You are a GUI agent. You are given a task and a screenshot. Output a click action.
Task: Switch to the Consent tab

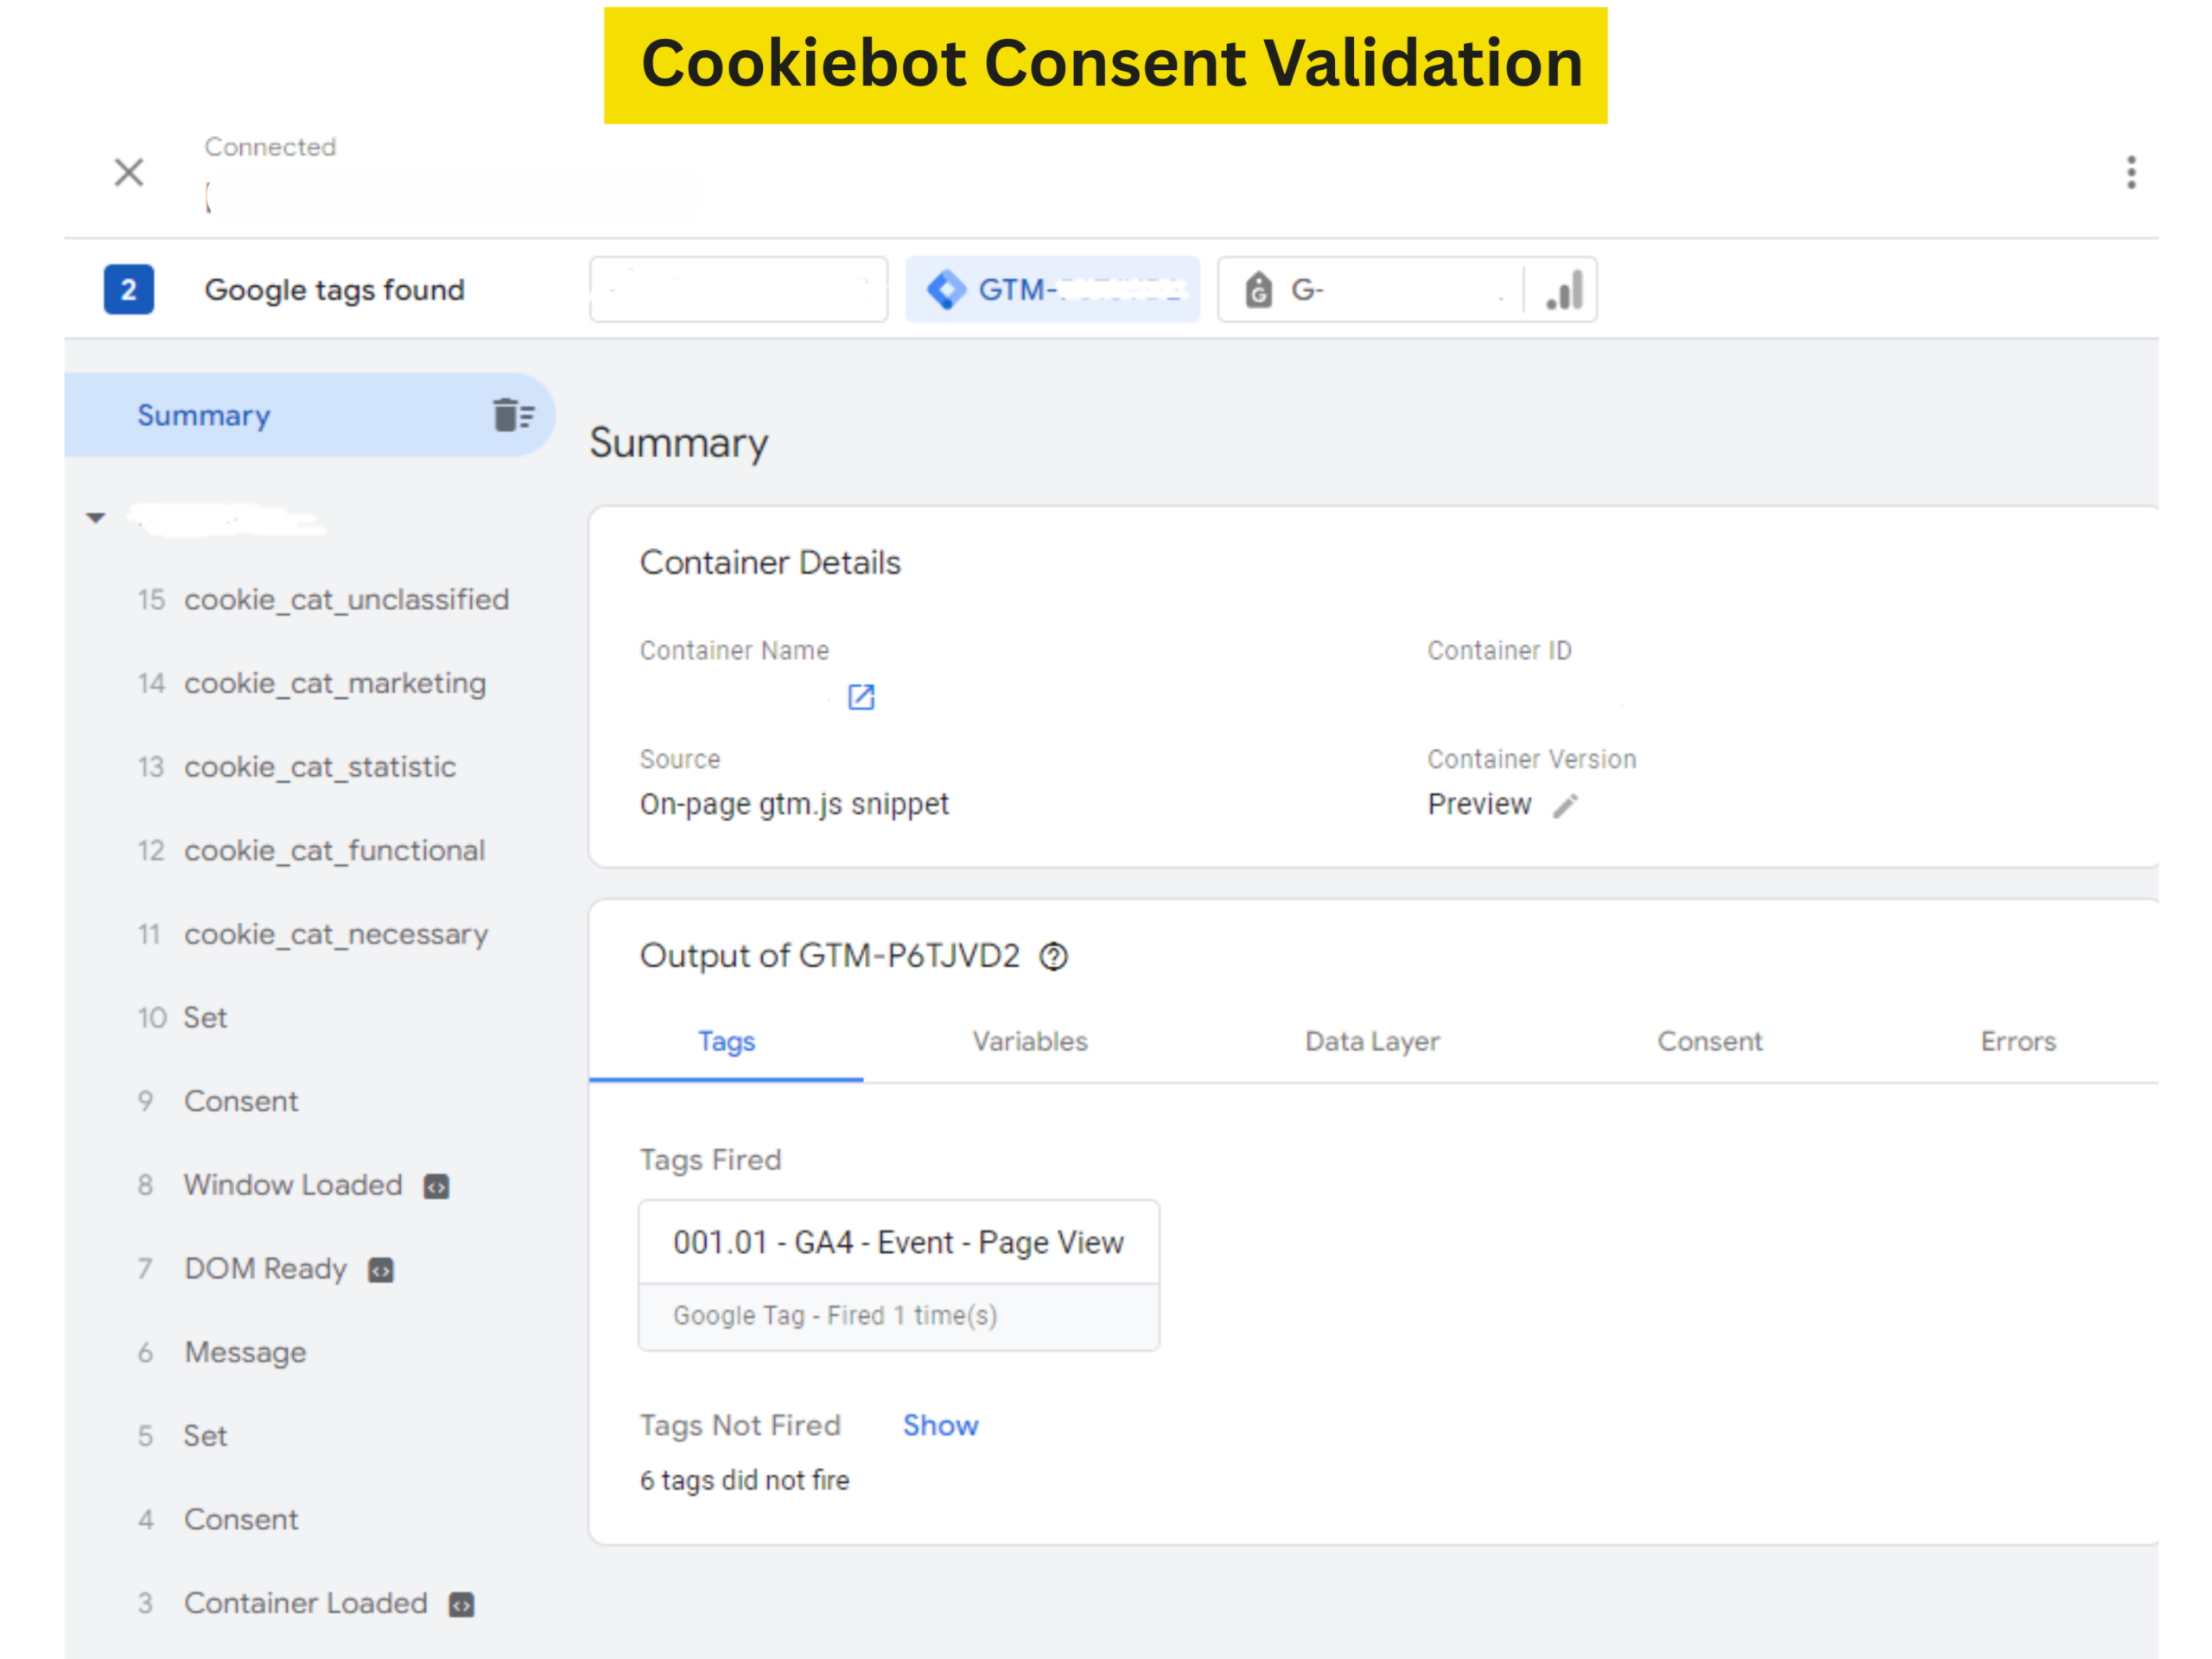(x=1709, y=1041)
